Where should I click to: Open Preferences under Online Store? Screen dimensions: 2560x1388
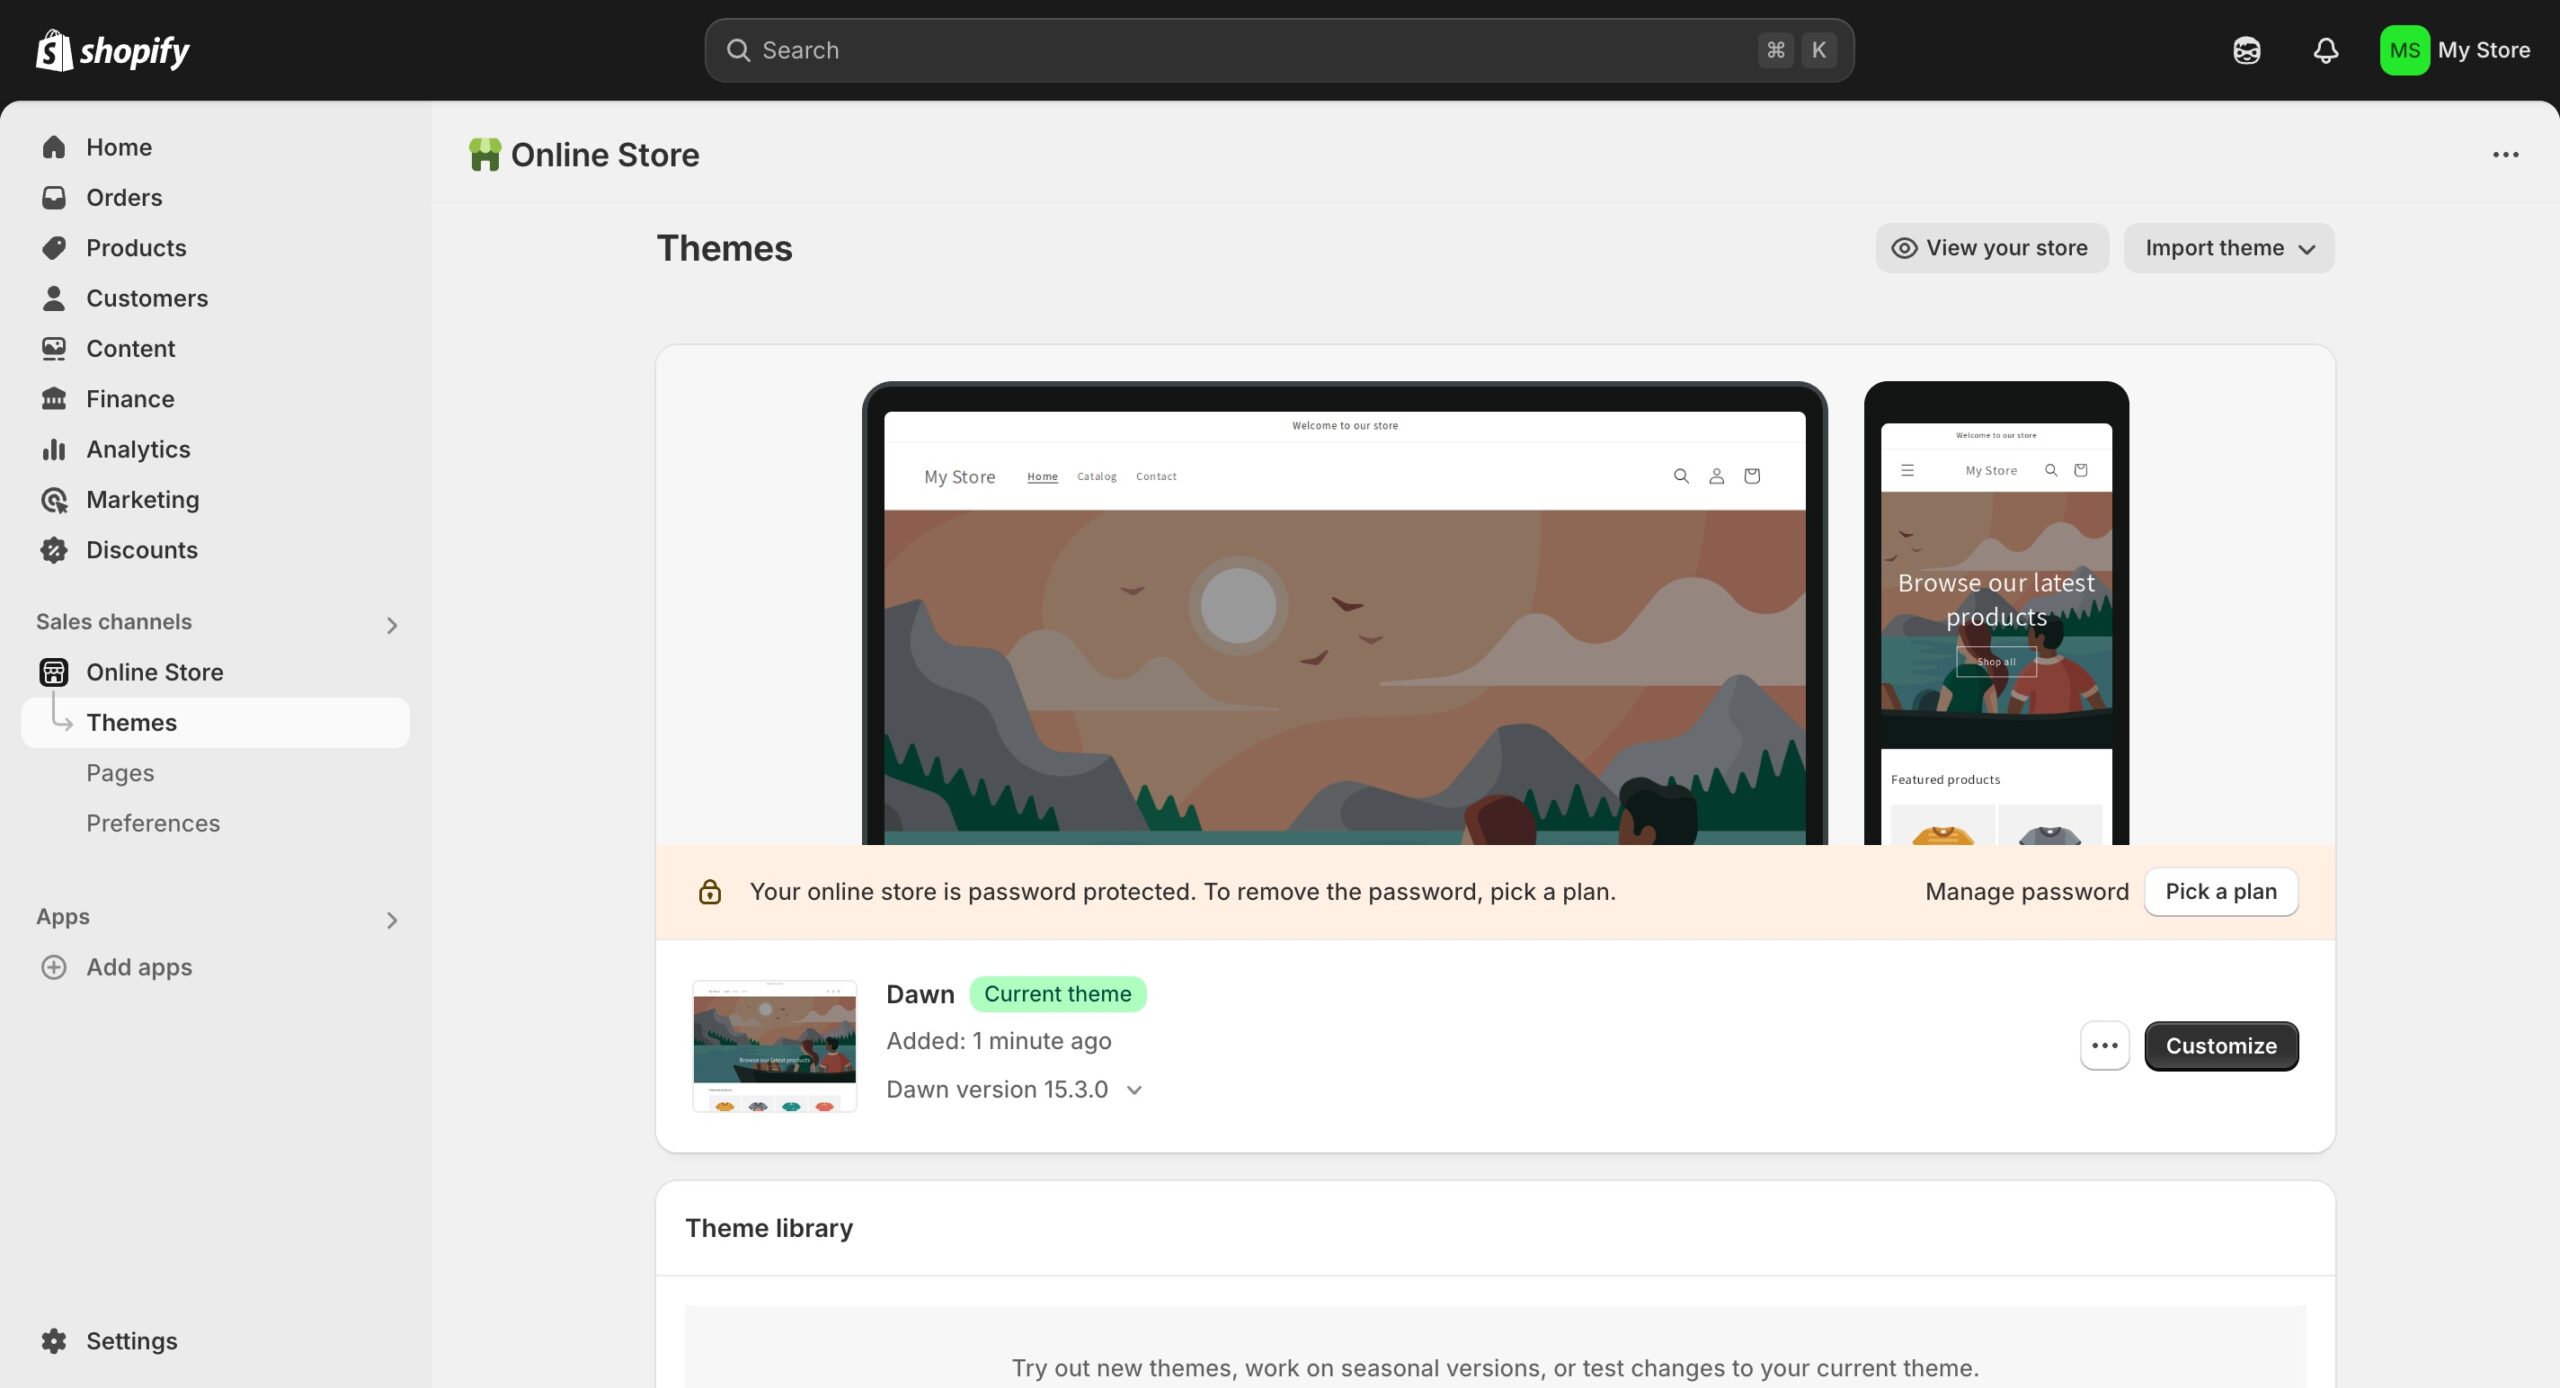tap(153, 823)
